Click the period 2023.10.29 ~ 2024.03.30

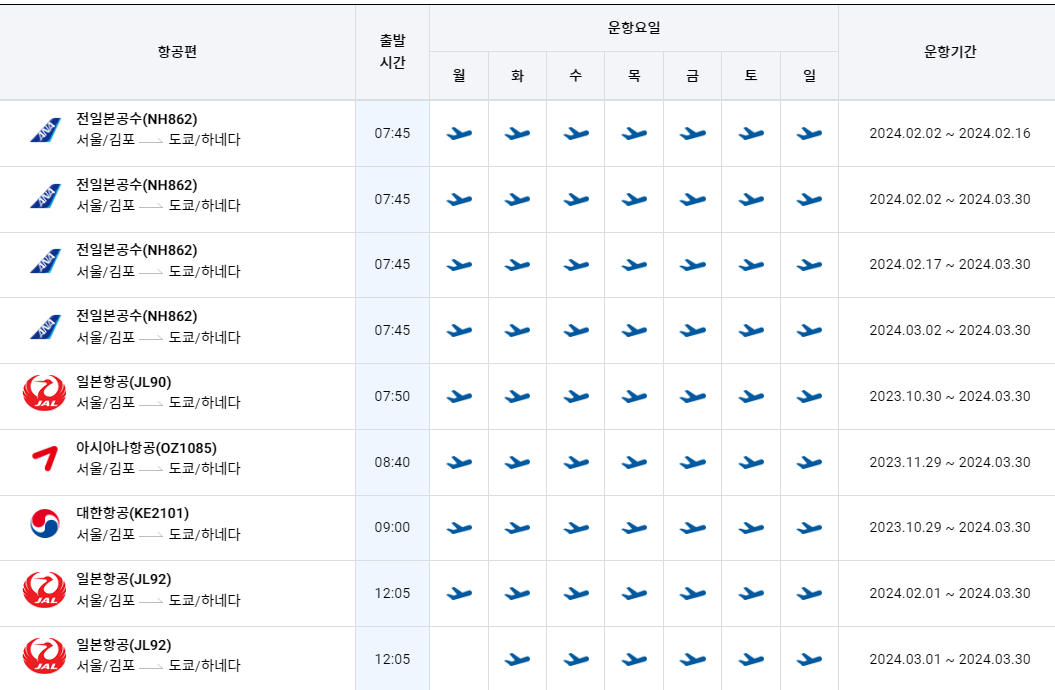coord(949,527)
